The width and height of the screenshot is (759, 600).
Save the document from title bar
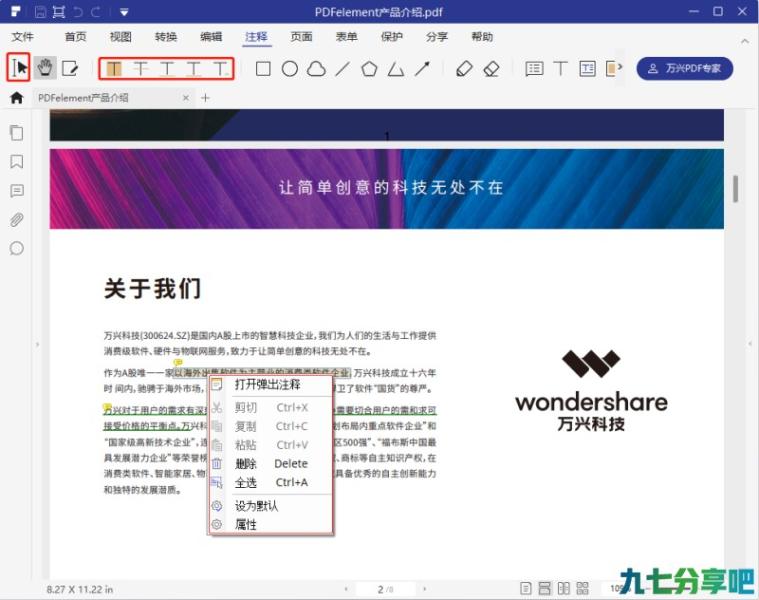(x=41, y=12)
